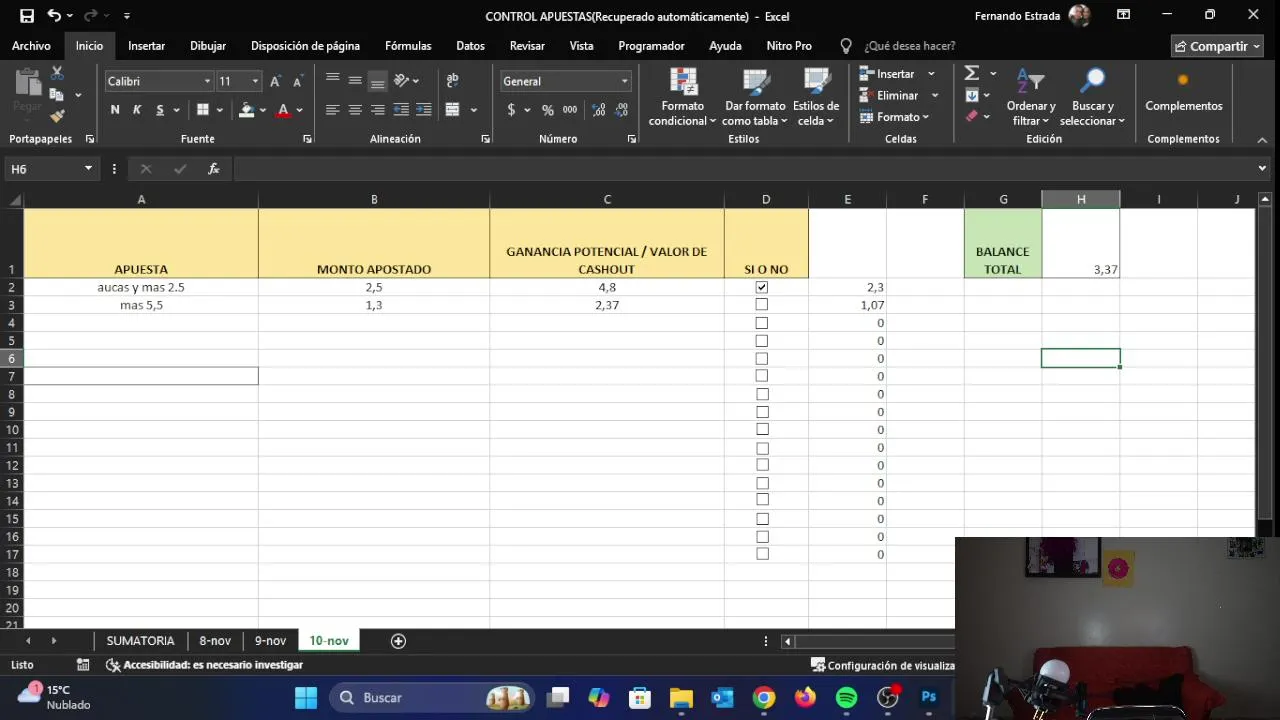The image size is (1280, 720).
Task: Expand the Insertar cells dropdown
Action: click(931, 73)
